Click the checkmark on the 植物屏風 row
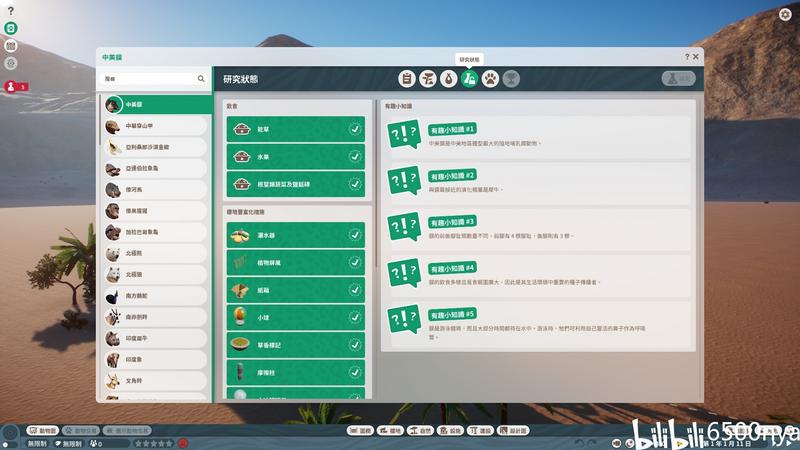The width and height of the screenshot is (800, 450). tap(355, 262)
